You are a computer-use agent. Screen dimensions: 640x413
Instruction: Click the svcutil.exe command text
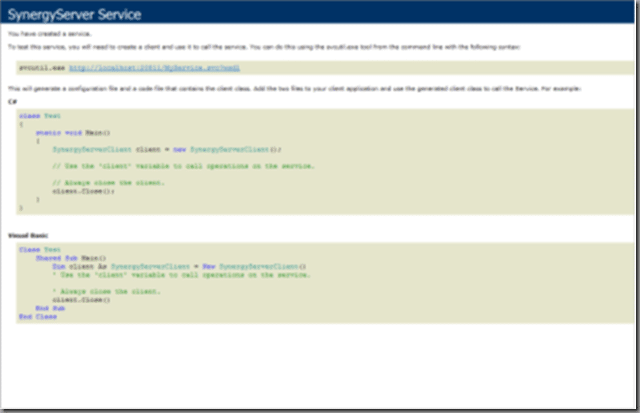coord(42,68)
